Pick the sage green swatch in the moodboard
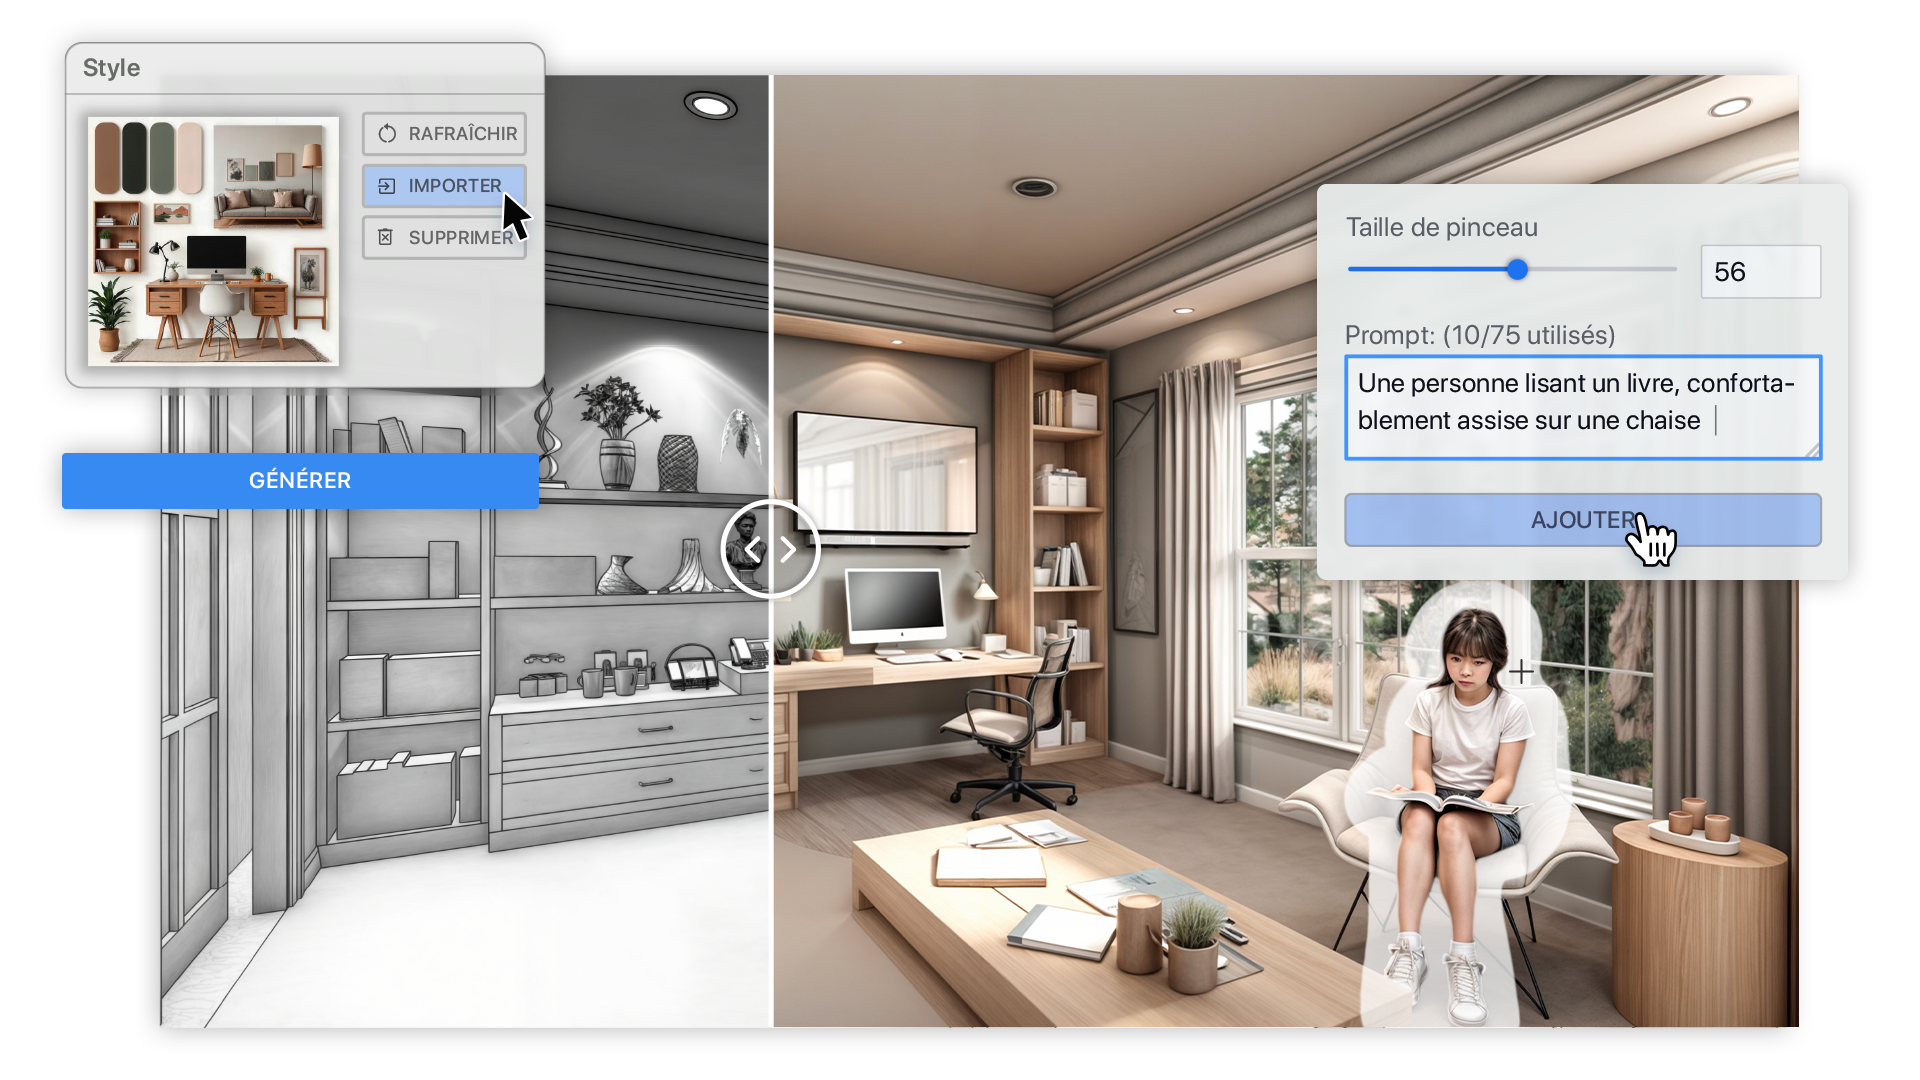The image size is (1920, 1080). [162, 158]
